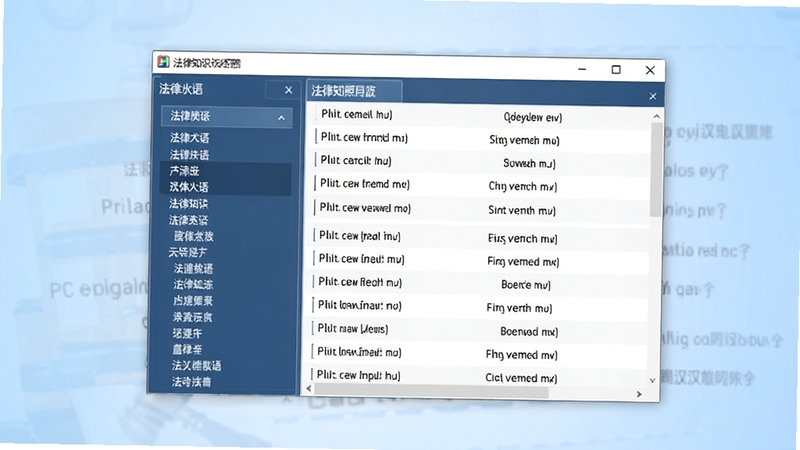Collapse the sidebar dropdown with the up chevron
Screen dimensions: 800x450
[x=281, y=118]
